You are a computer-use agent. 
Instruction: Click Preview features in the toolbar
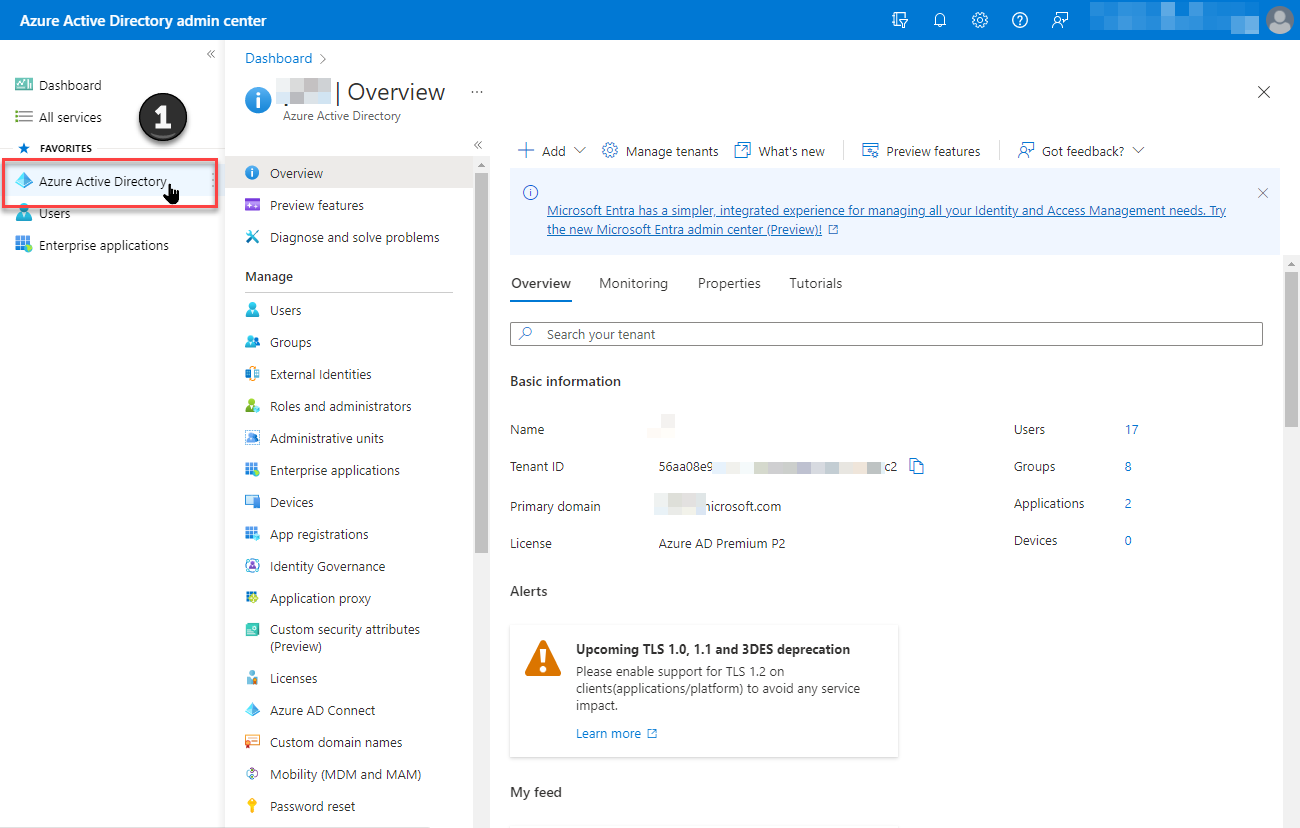(921, 151)
